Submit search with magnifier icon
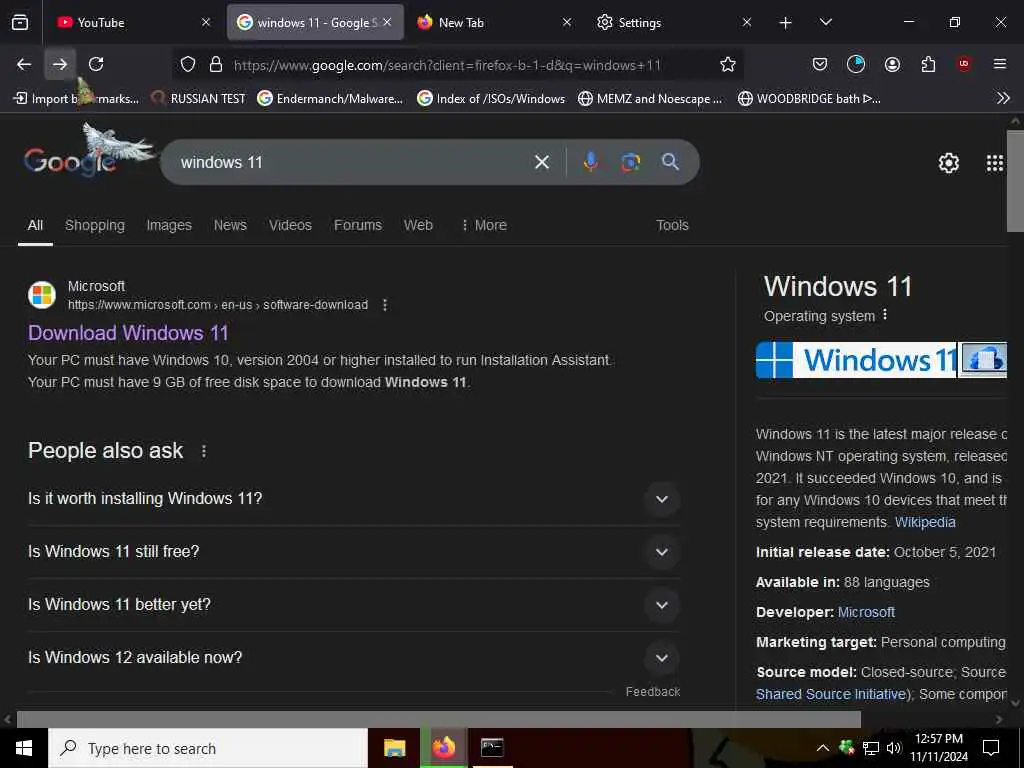Viewport: 1024px width, 768px height. point(670,162)
